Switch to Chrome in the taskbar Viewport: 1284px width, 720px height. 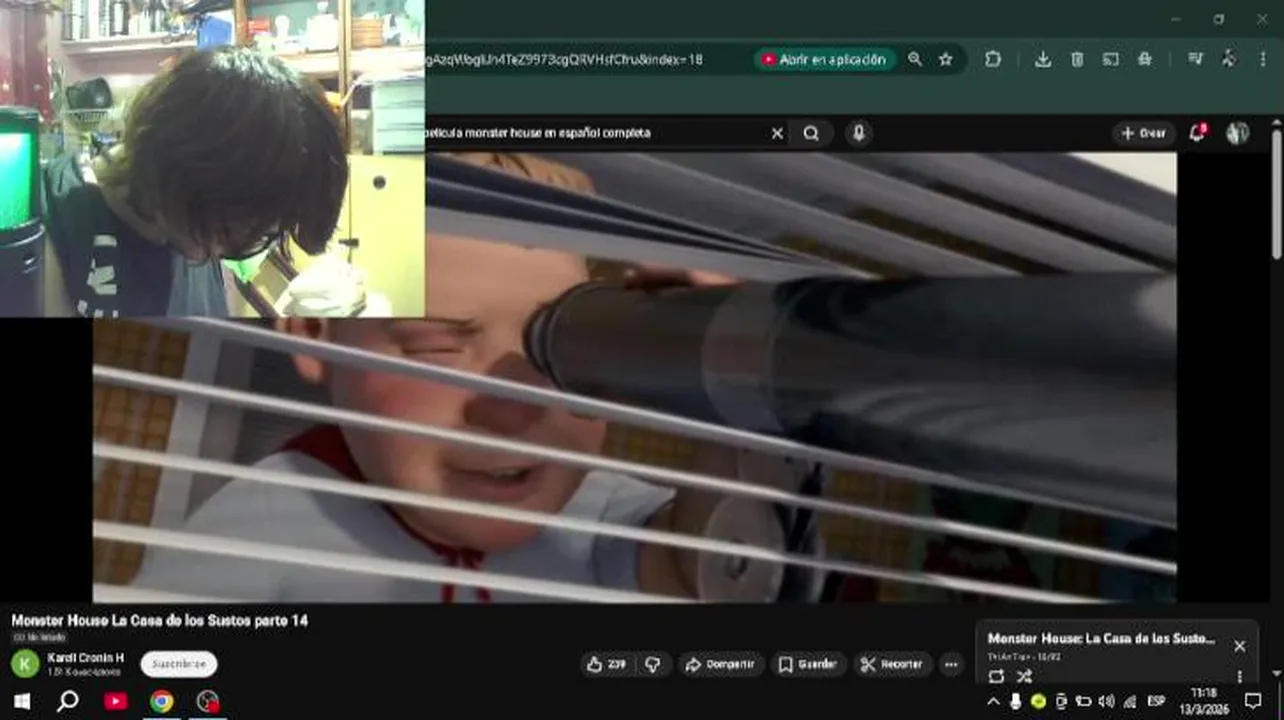point(161,701)
